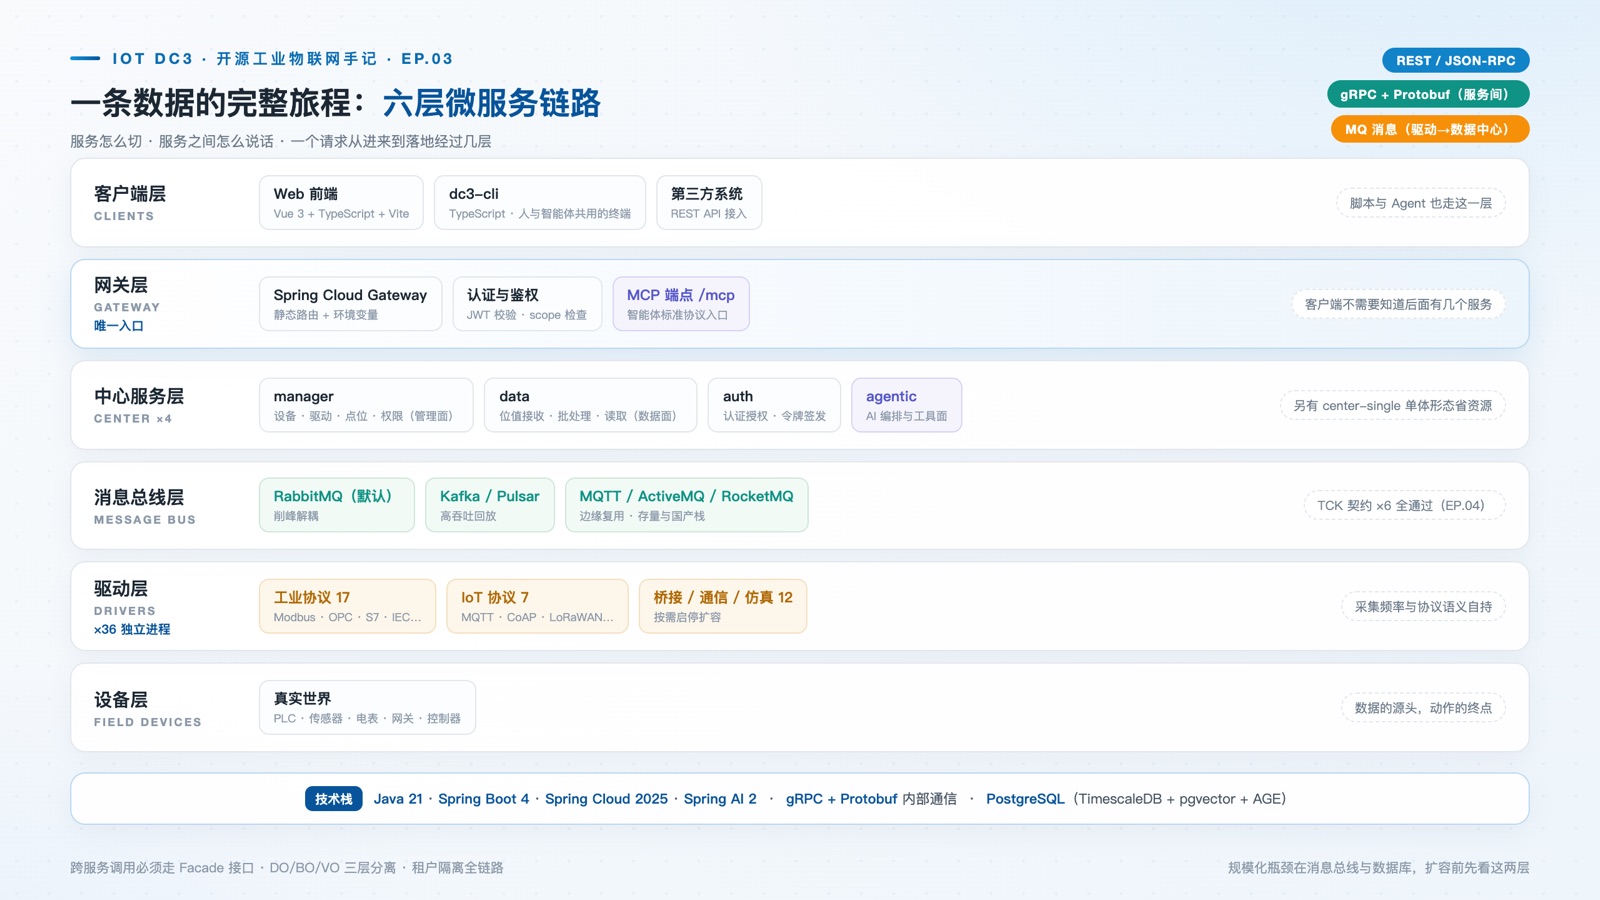Click the green gRPC + Protobuf（服务间）legend pill
This screenshot has width=1600, height=900.
(x=1428, y=94)
